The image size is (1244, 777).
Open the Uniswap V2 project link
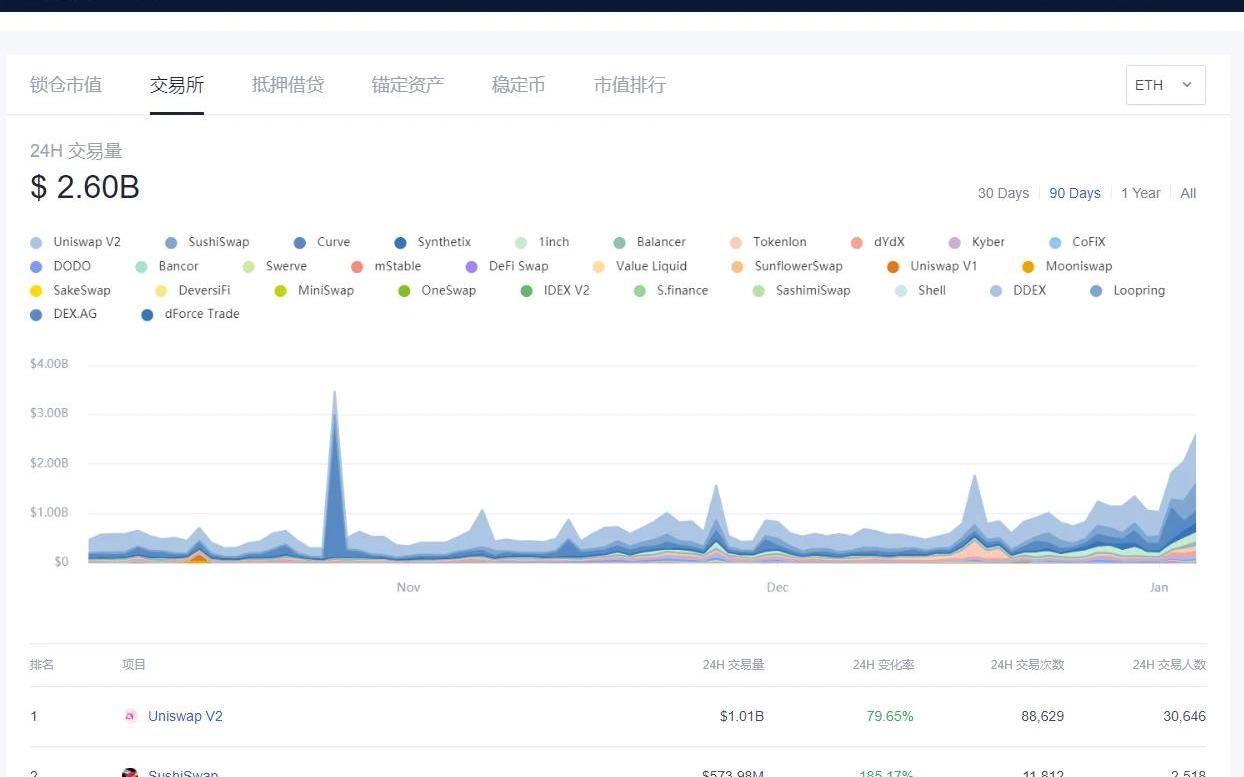tap(185, 716)
